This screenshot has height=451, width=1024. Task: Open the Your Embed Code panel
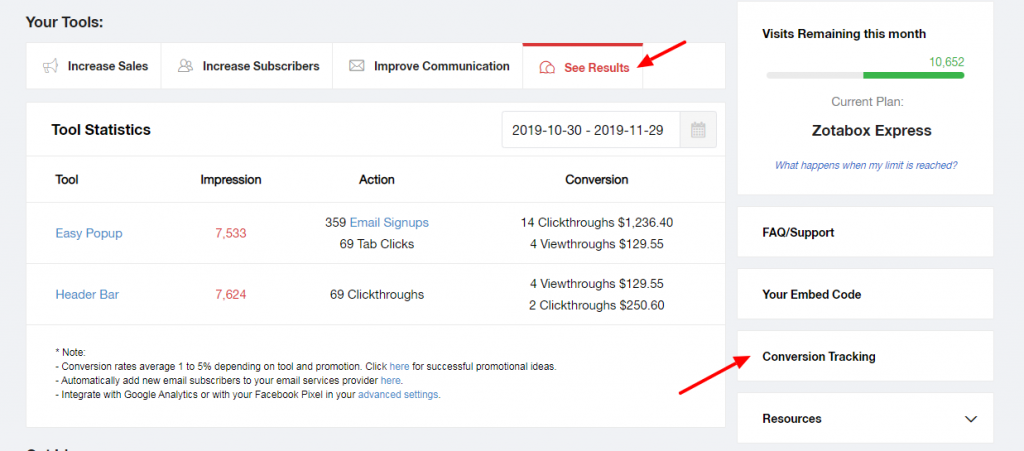(865, 294)
